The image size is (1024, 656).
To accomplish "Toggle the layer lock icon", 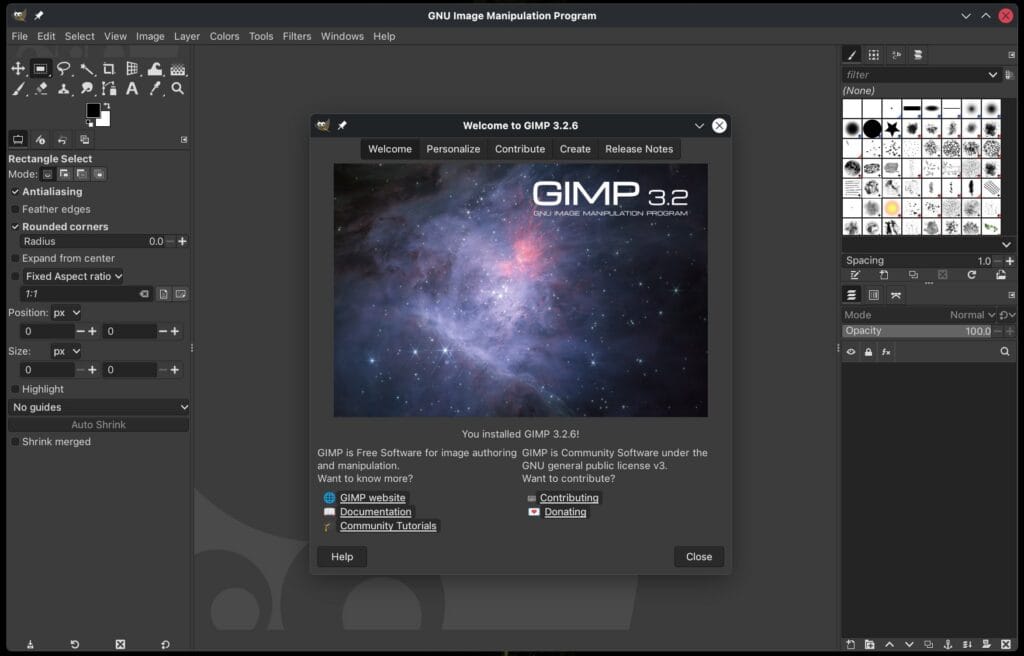I will (868, 352).
